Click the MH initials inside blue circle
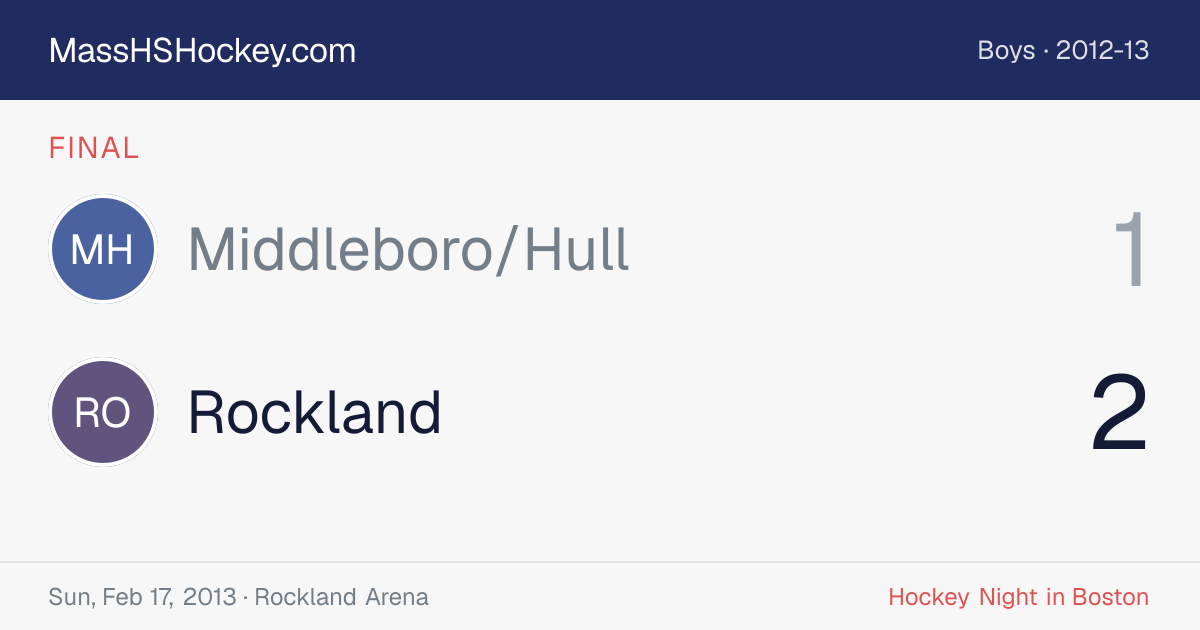Image resolution: width=1200 pixels, height=630 pixels. 103,250
